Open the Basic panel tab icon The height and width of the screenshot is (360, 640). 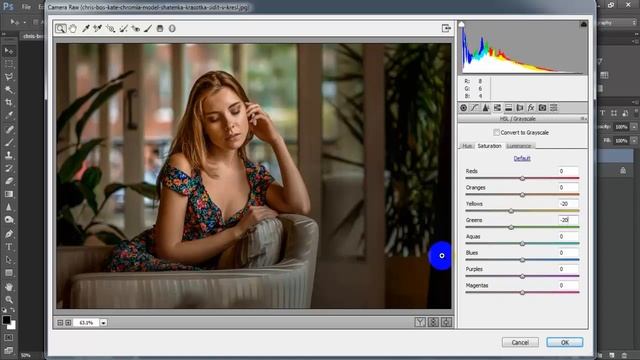pyautogui.click(x=464, y=108)
